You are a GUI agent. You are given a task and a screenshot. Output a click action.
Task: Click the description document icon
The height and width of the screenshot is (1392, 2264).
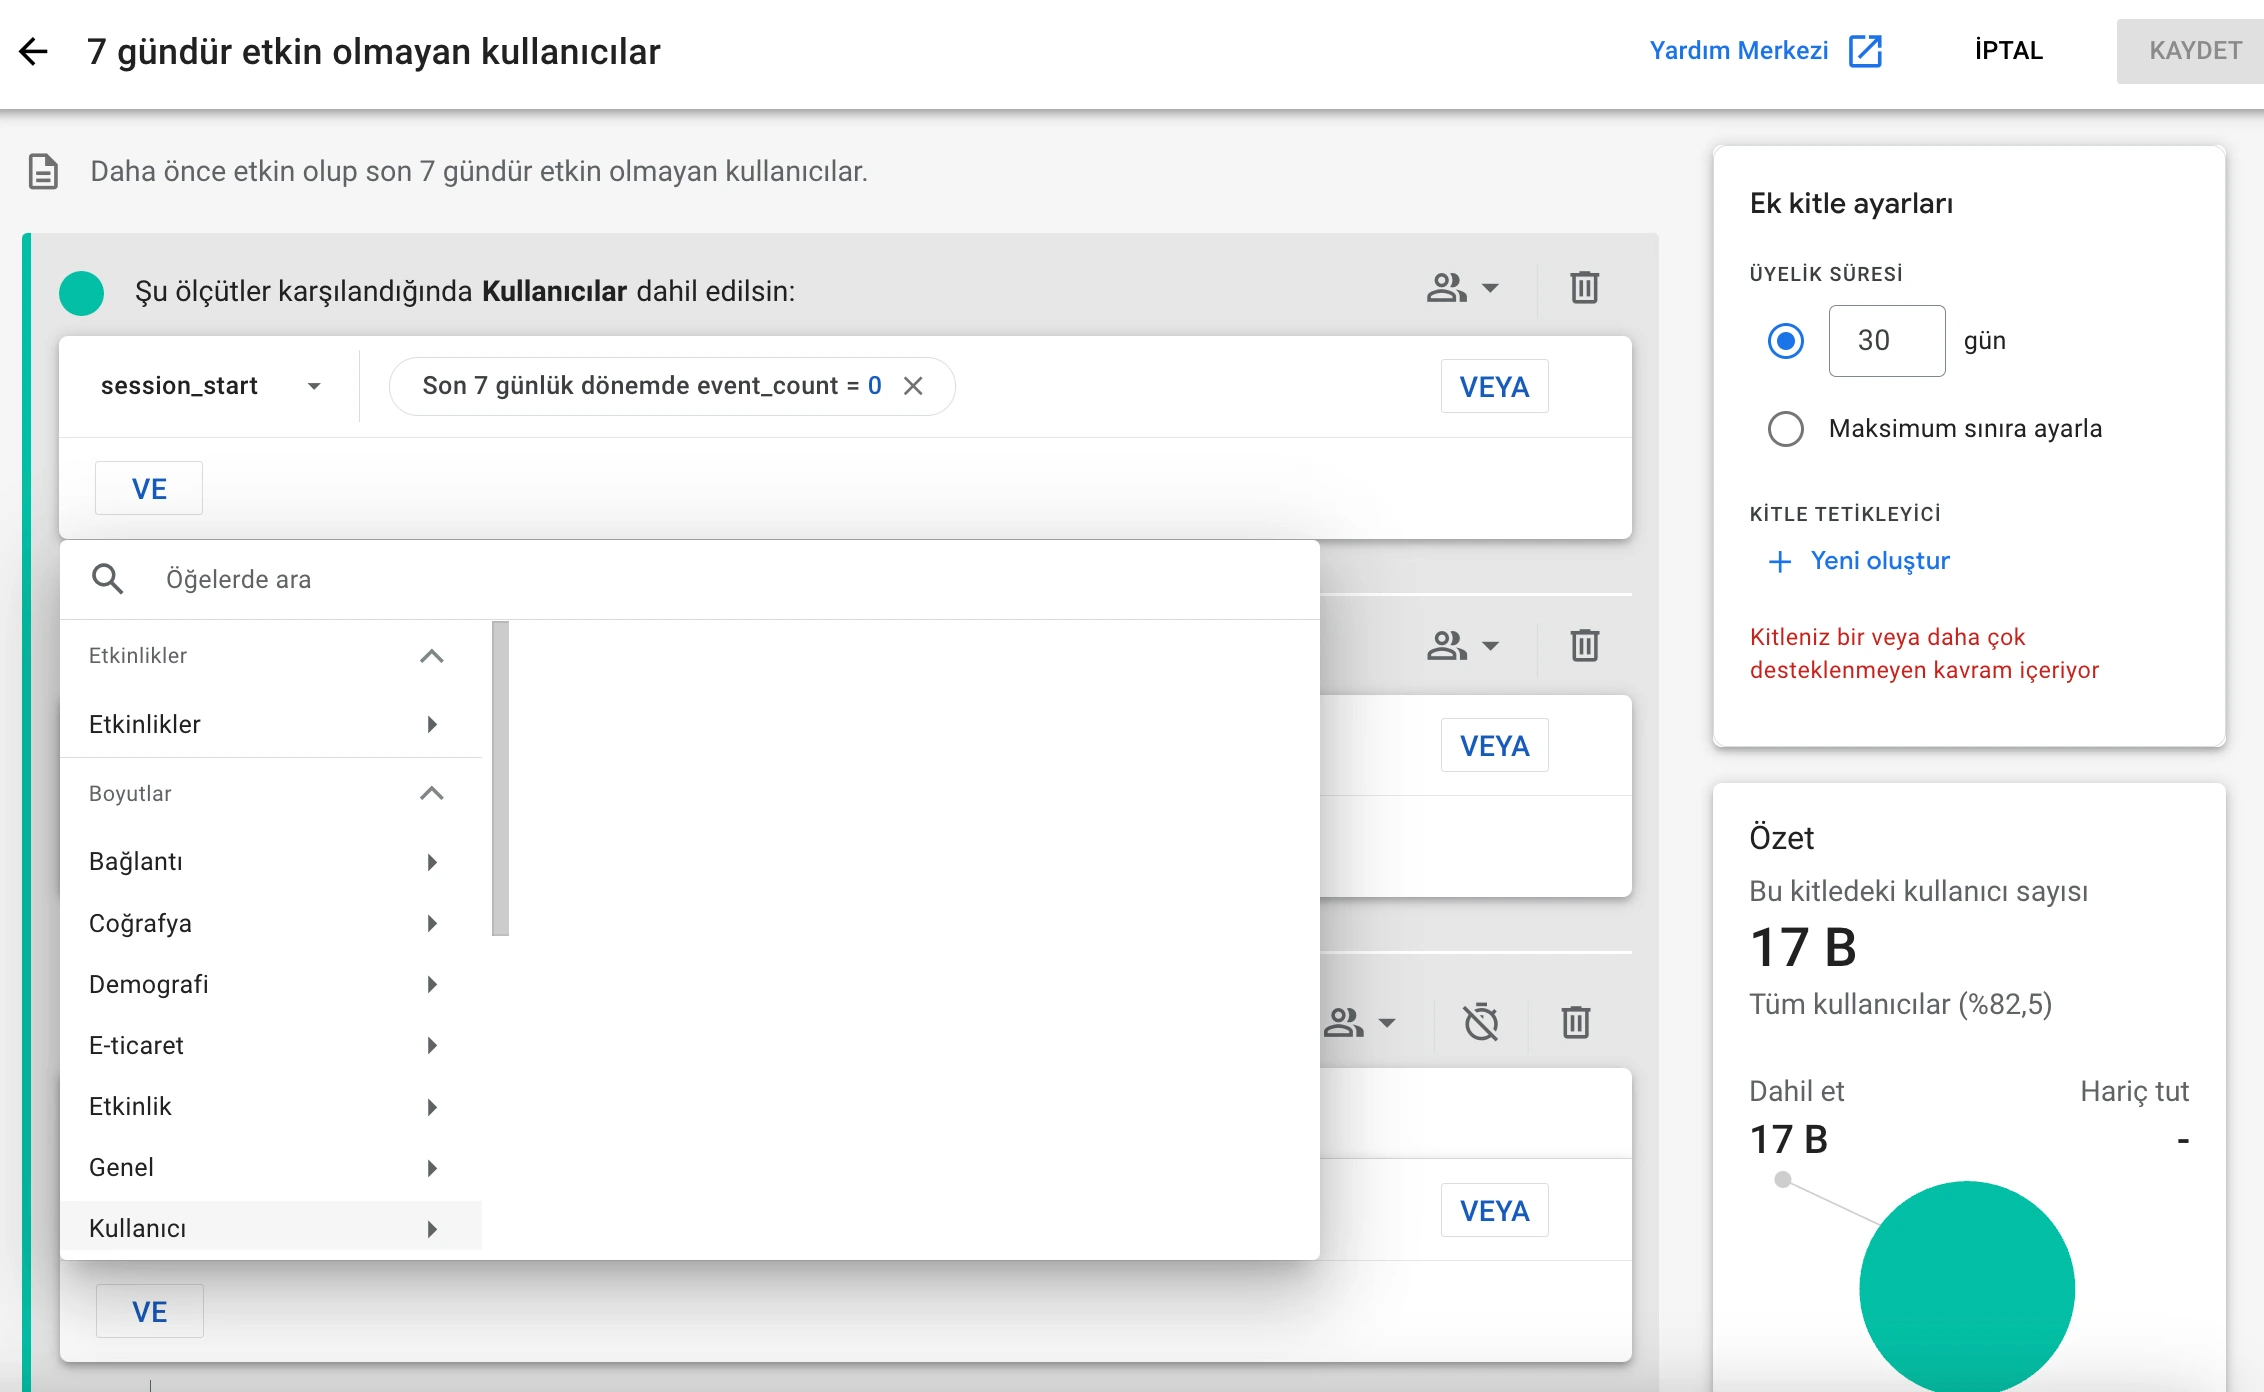point(43,171)
